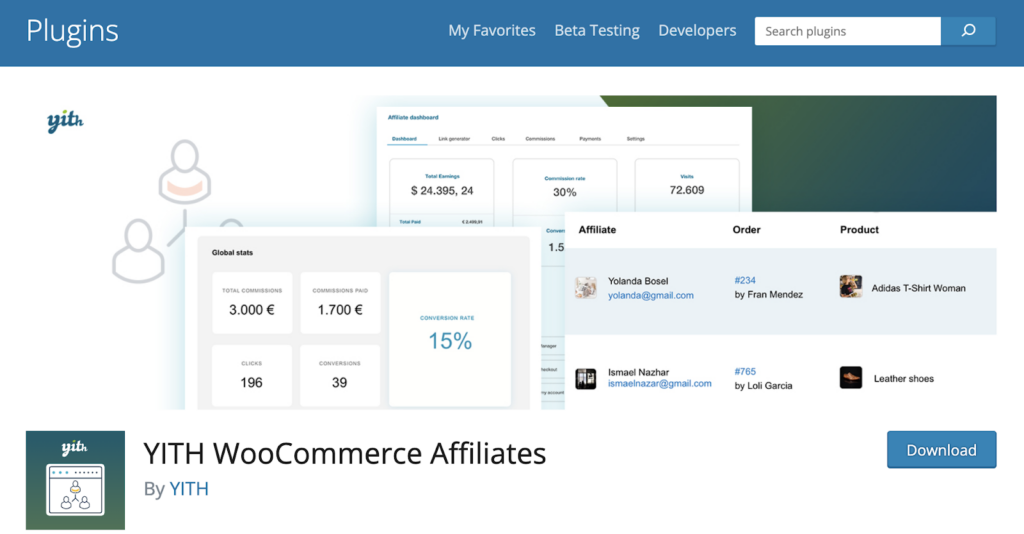Focus the Search plugins input field
This screenshot has width=1024, height=534.
[x=847, y=31]
